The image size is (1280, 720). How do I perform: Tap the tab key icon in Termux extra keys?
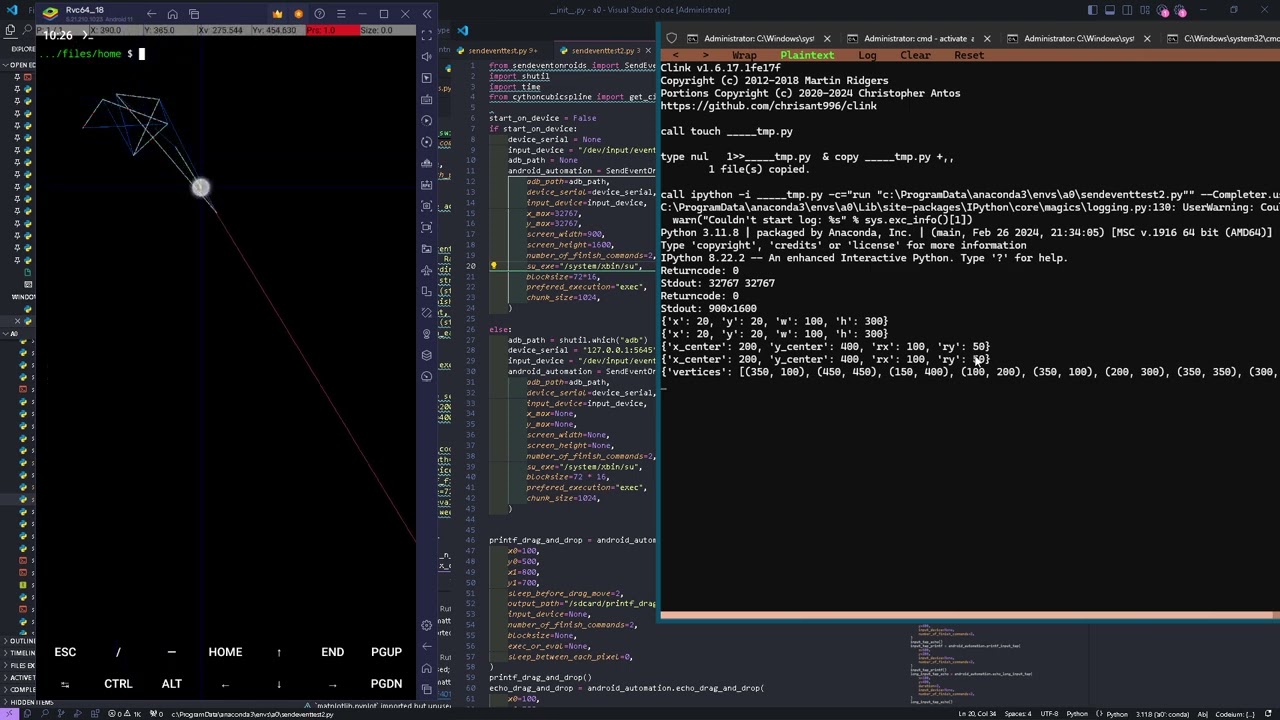point(65,684)
